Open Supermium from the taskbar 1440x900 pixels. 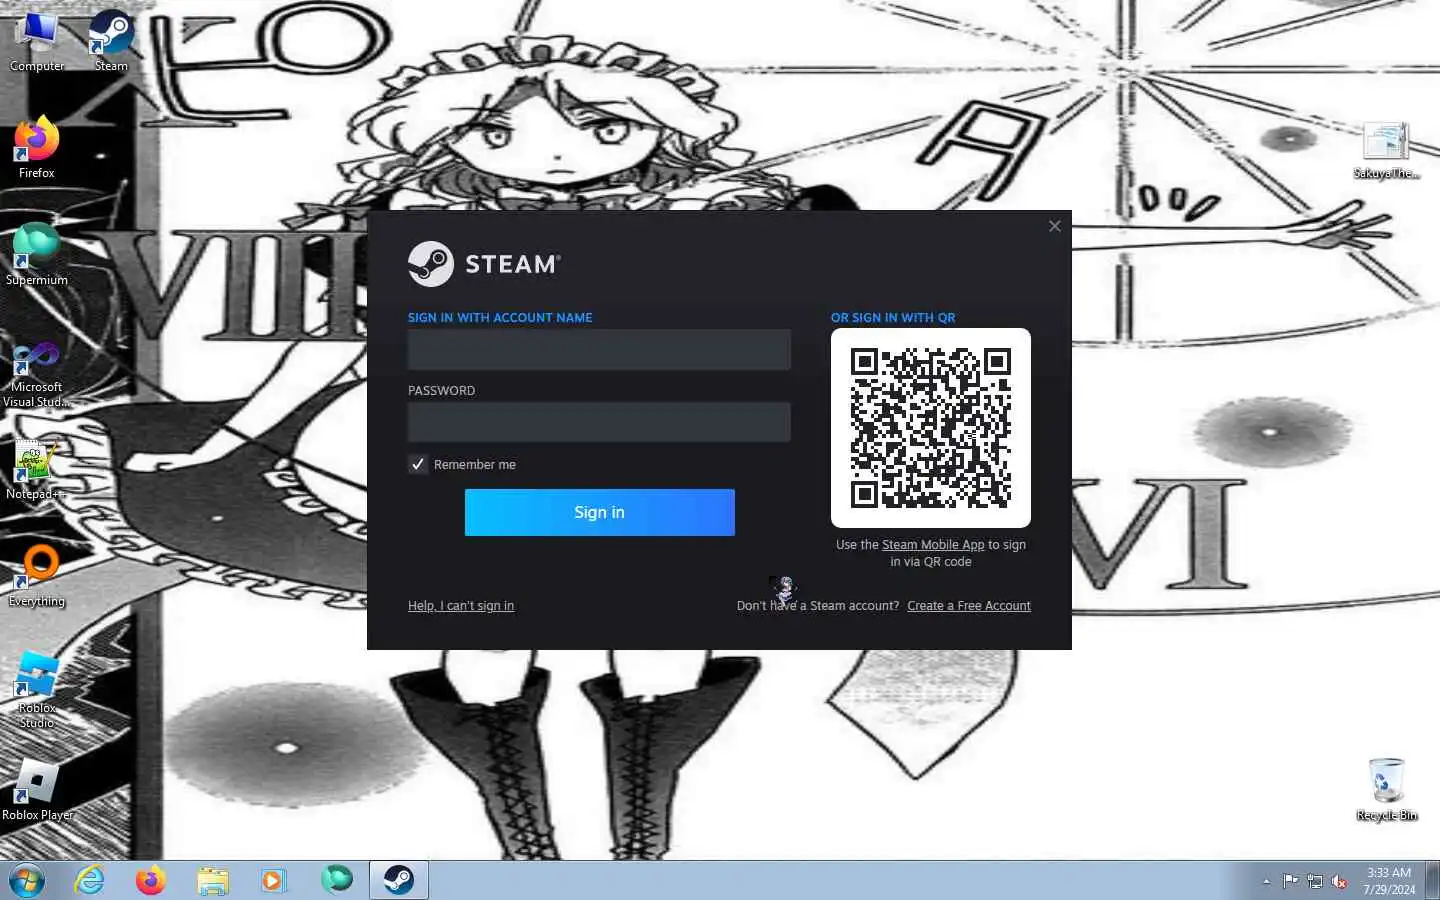(337, 880)
